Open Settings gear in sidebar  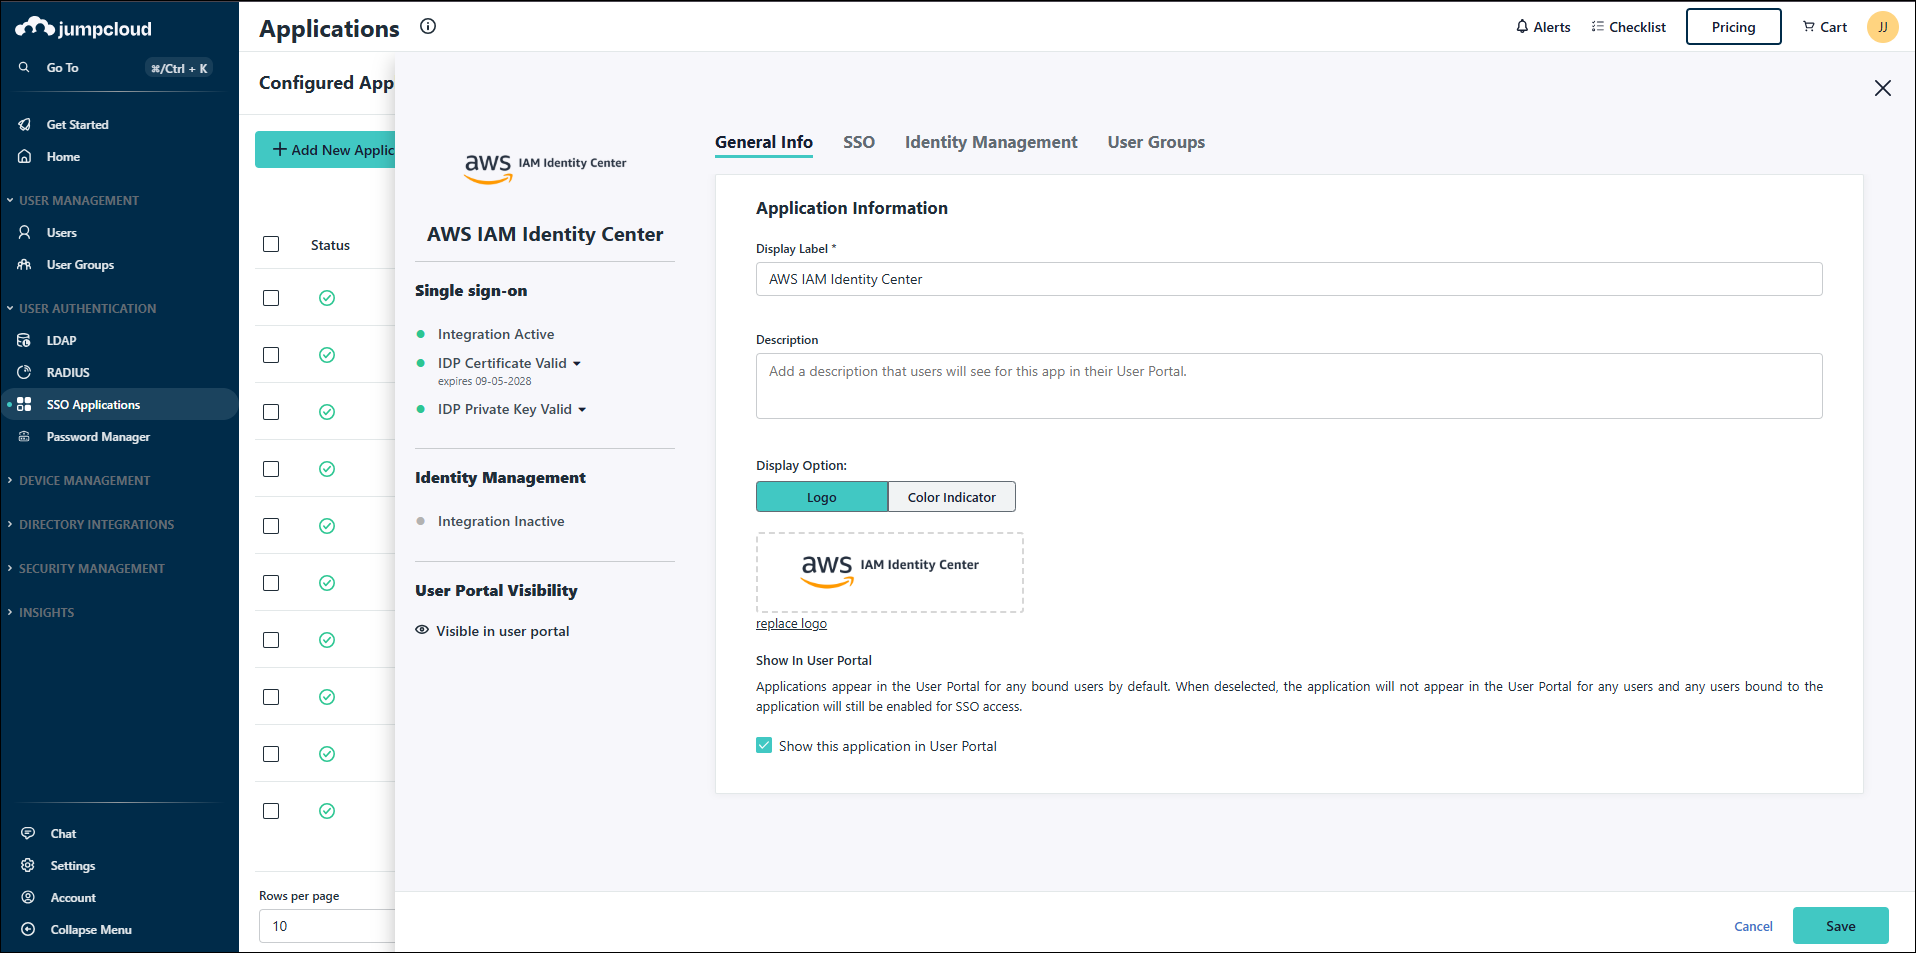[x=28, y=866]
